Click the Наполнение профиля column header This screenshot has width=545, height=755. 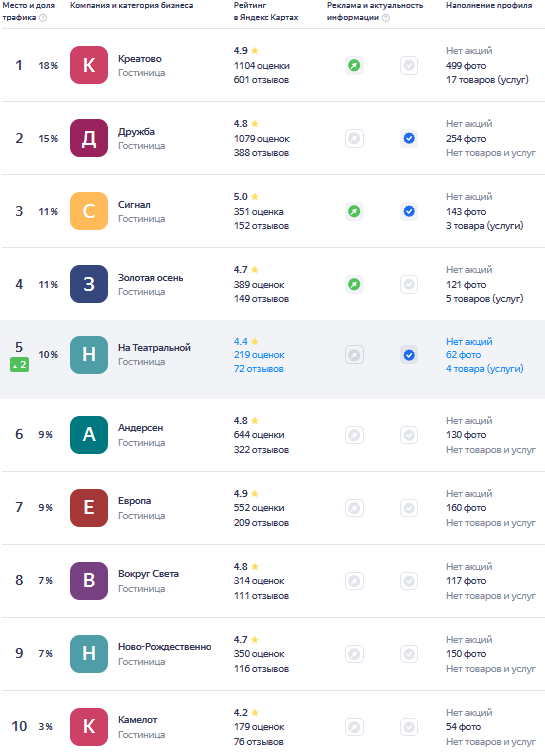489,6
